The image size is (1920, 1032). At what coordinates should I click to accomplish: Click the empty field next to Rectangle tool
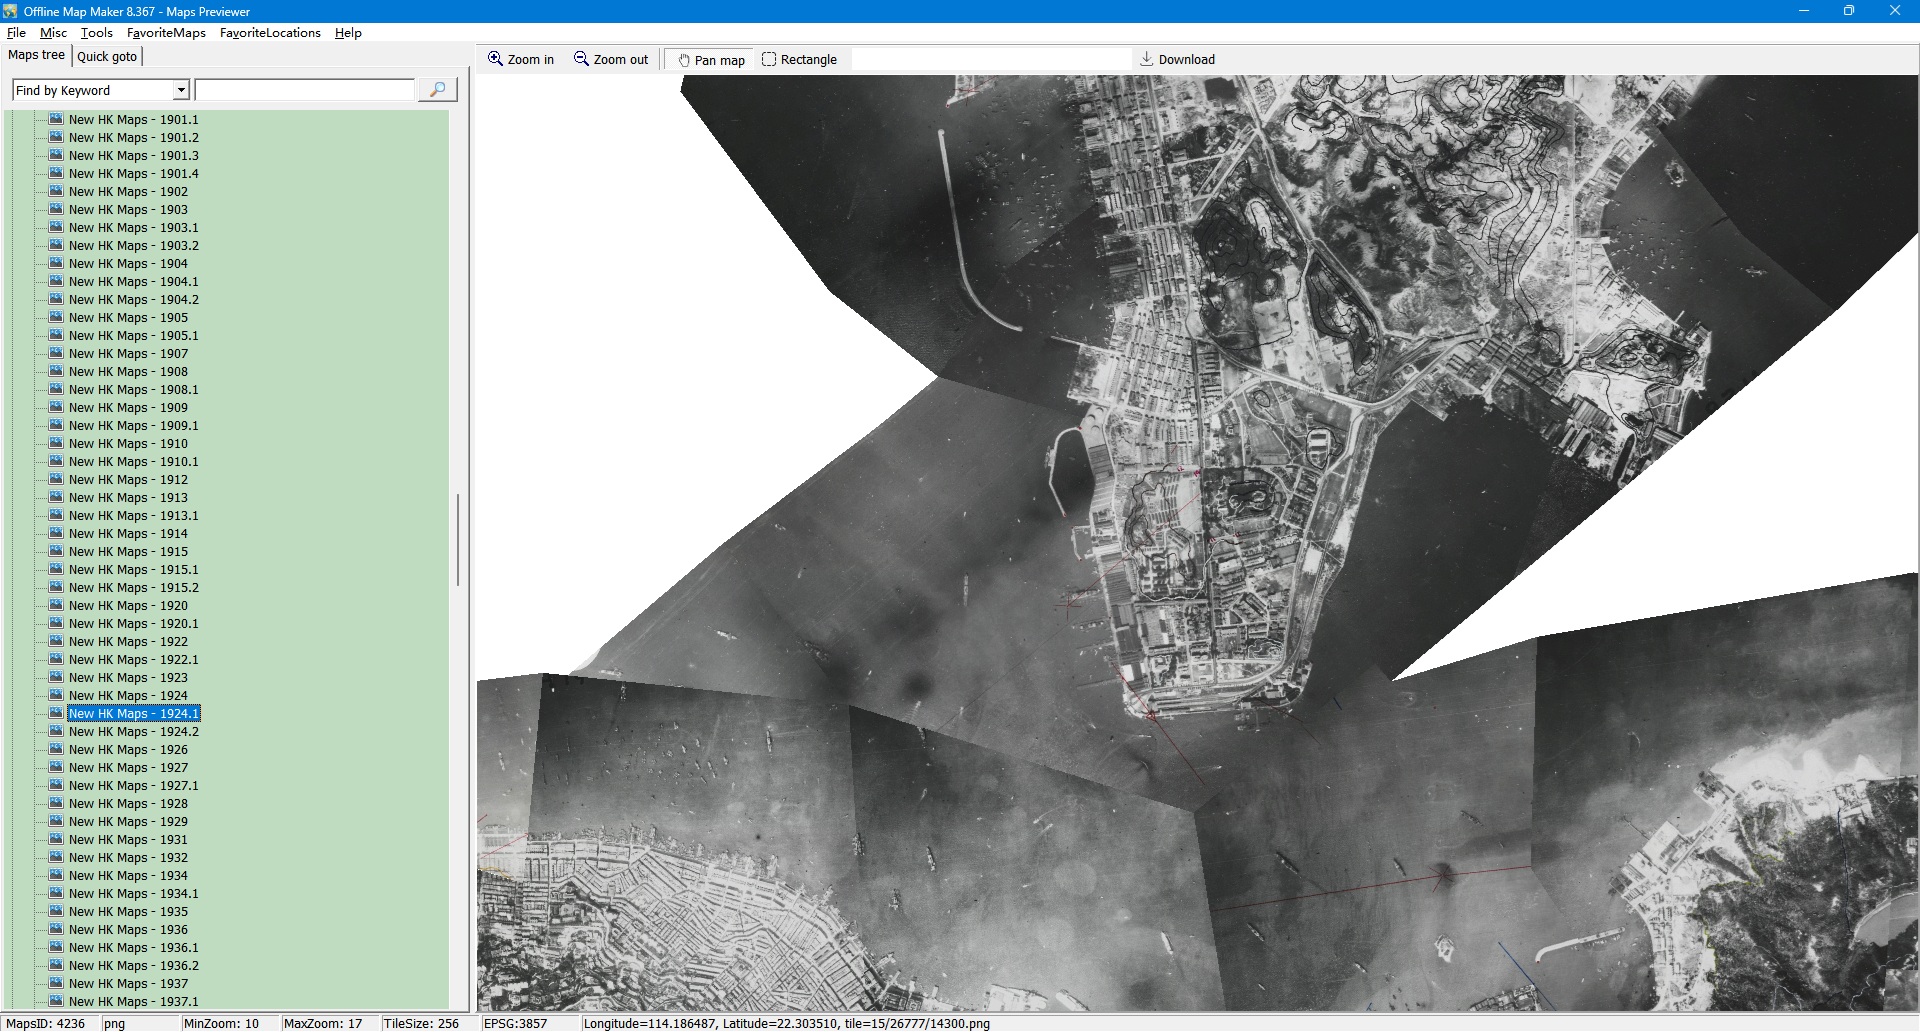pyautogui.click(x=990, y=60)
